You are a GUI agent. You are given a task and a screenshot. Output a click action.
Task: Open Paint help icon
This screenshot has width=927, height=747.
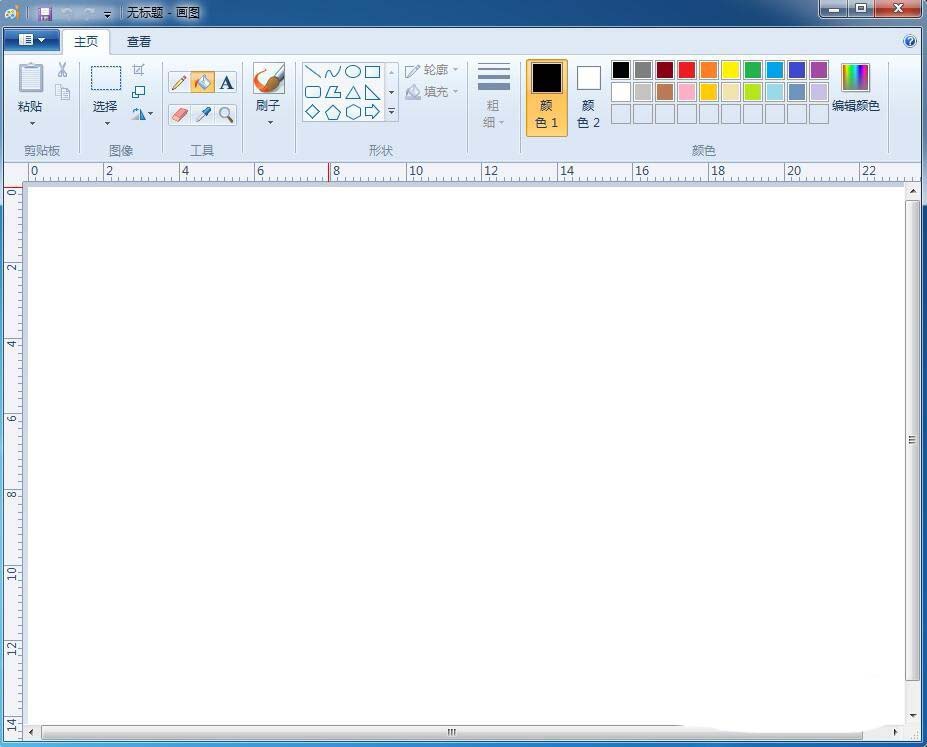coord(910,41)
